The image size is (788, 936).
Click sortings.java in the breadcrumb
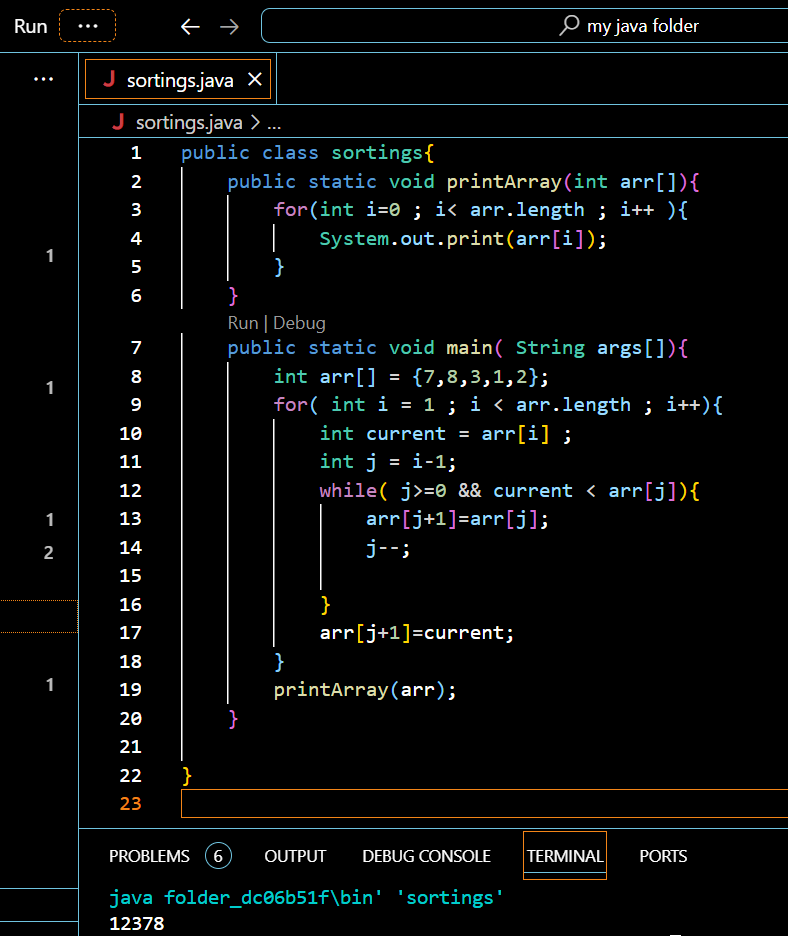pos(189,122)
